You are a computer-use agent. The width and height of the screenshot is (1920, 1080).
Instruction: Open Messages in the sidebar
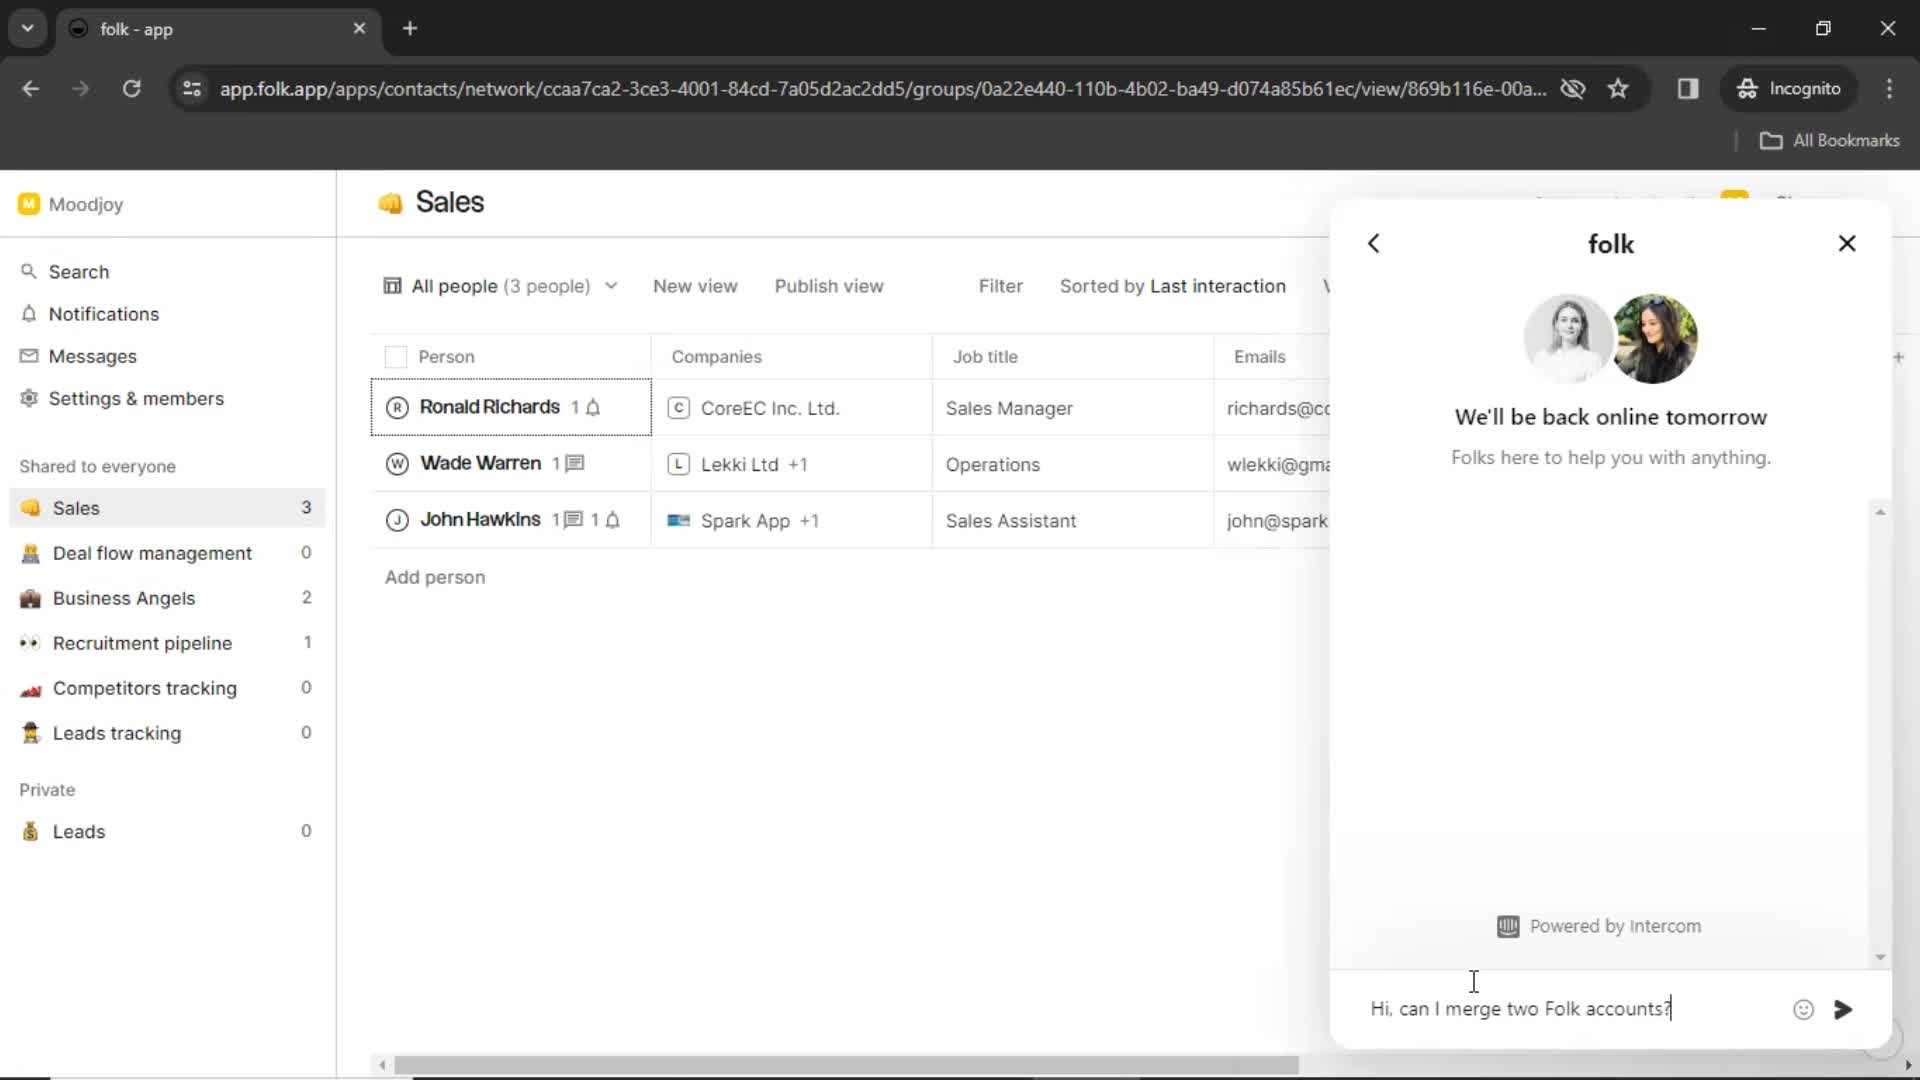point(92,356)
